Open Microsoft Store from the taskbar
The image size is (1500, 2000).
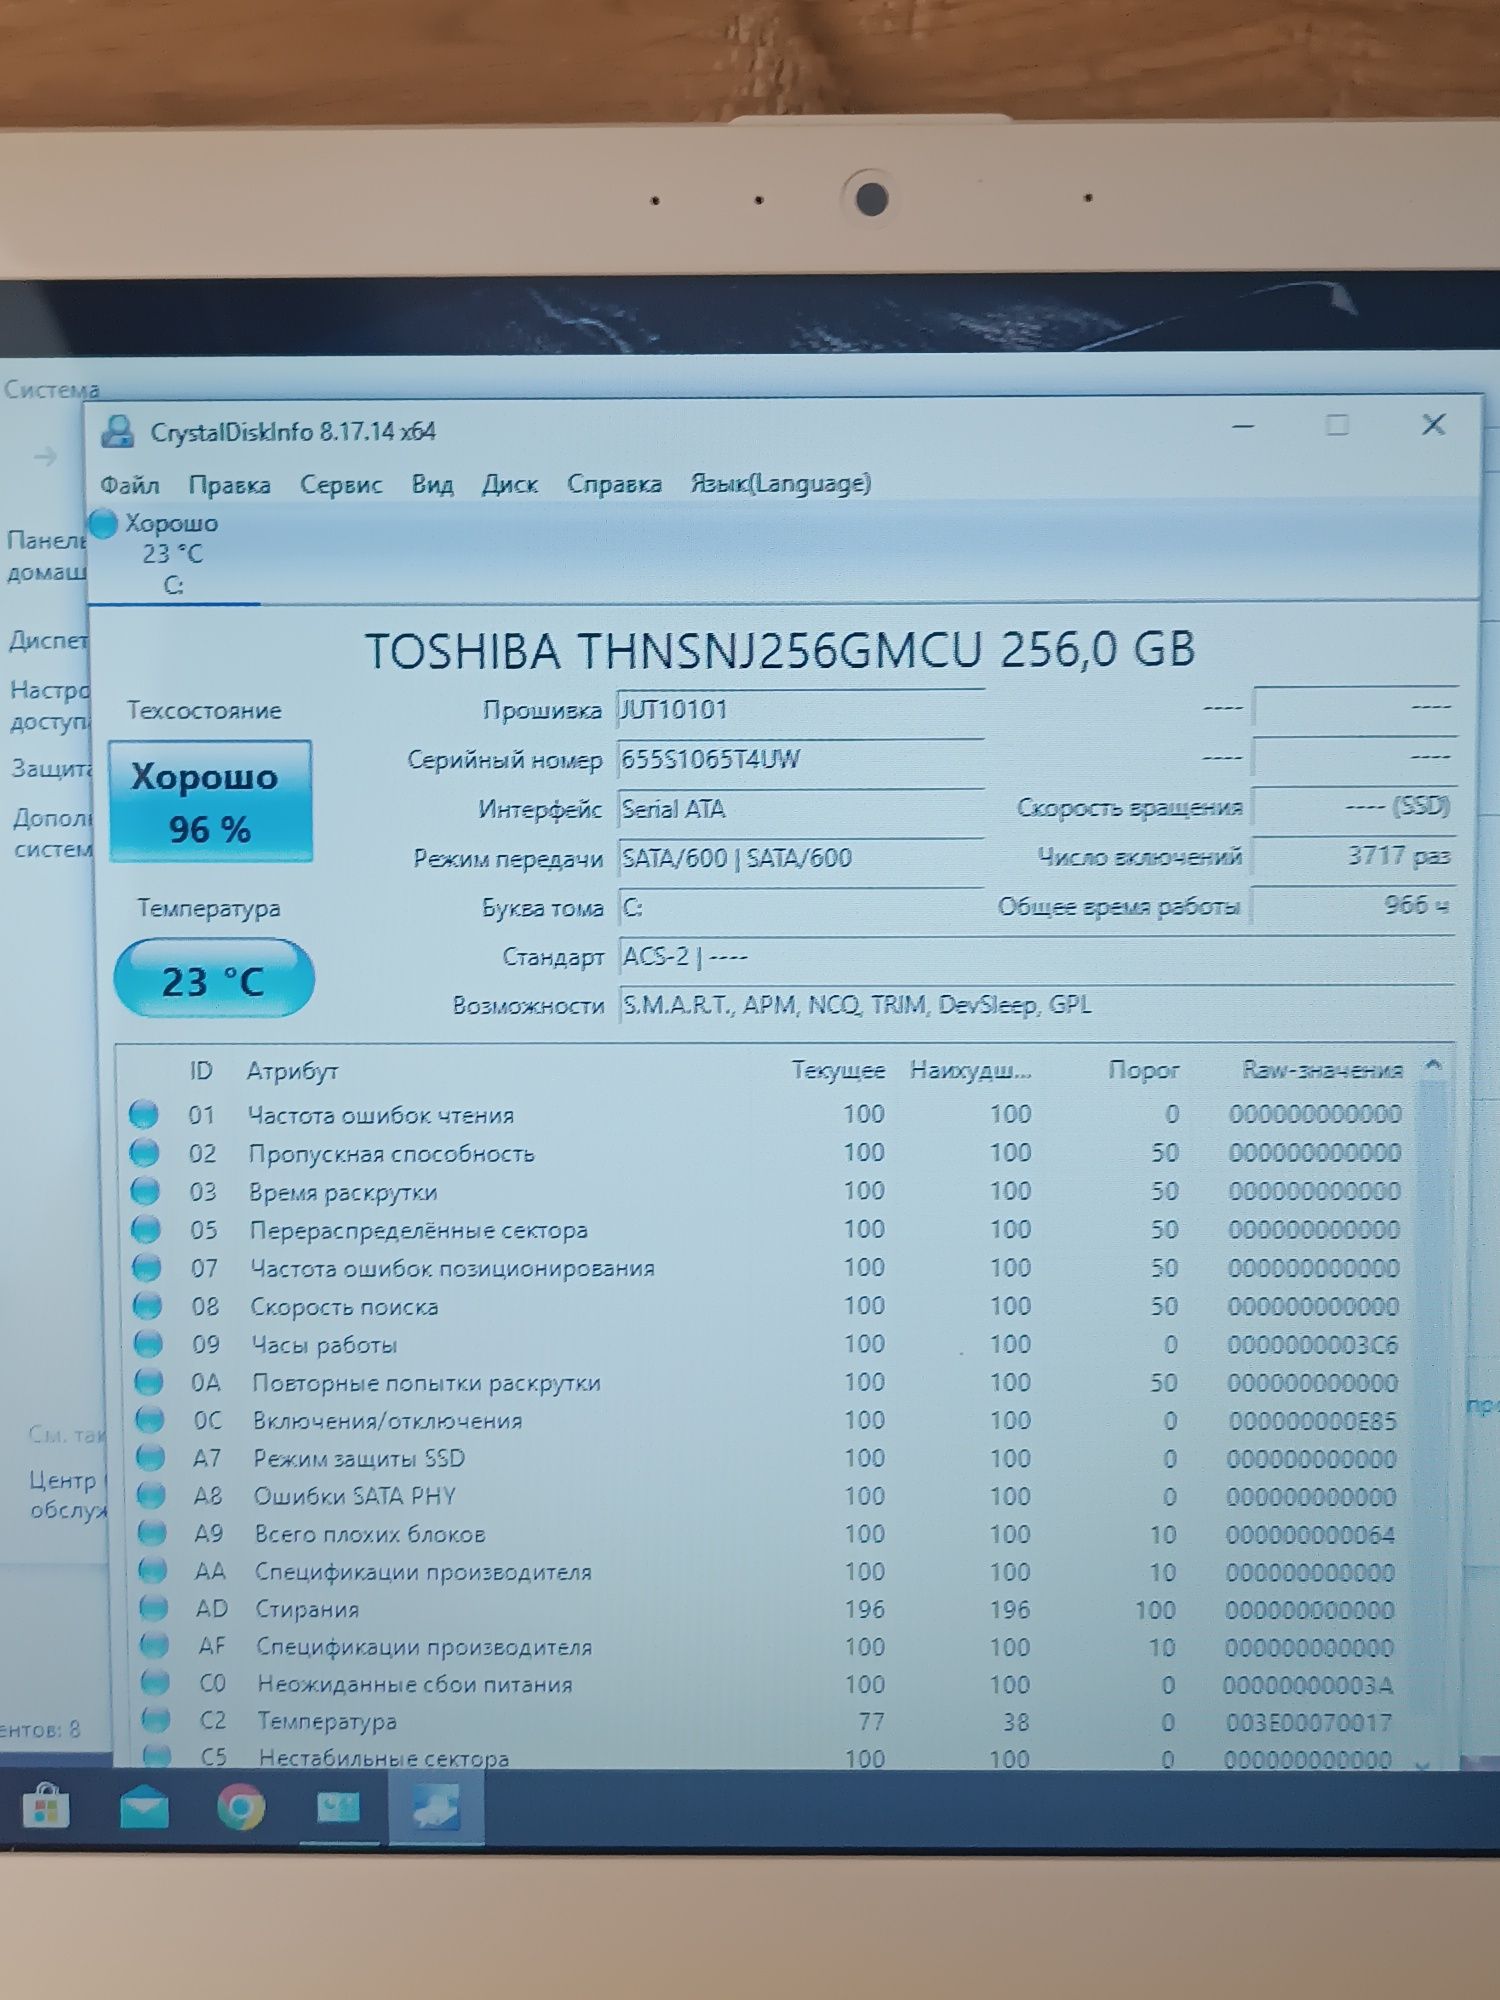[x=45, y=1807]
